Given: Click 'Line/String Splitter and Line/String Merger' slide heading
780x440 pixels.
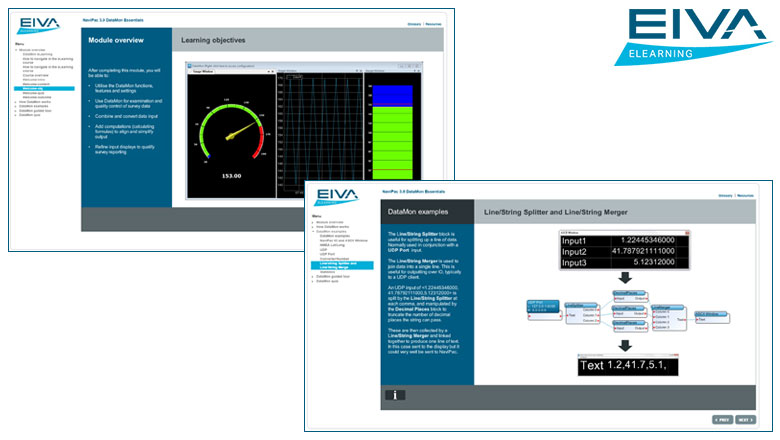Looking at the screenshot, I should [x=555, y=212].
